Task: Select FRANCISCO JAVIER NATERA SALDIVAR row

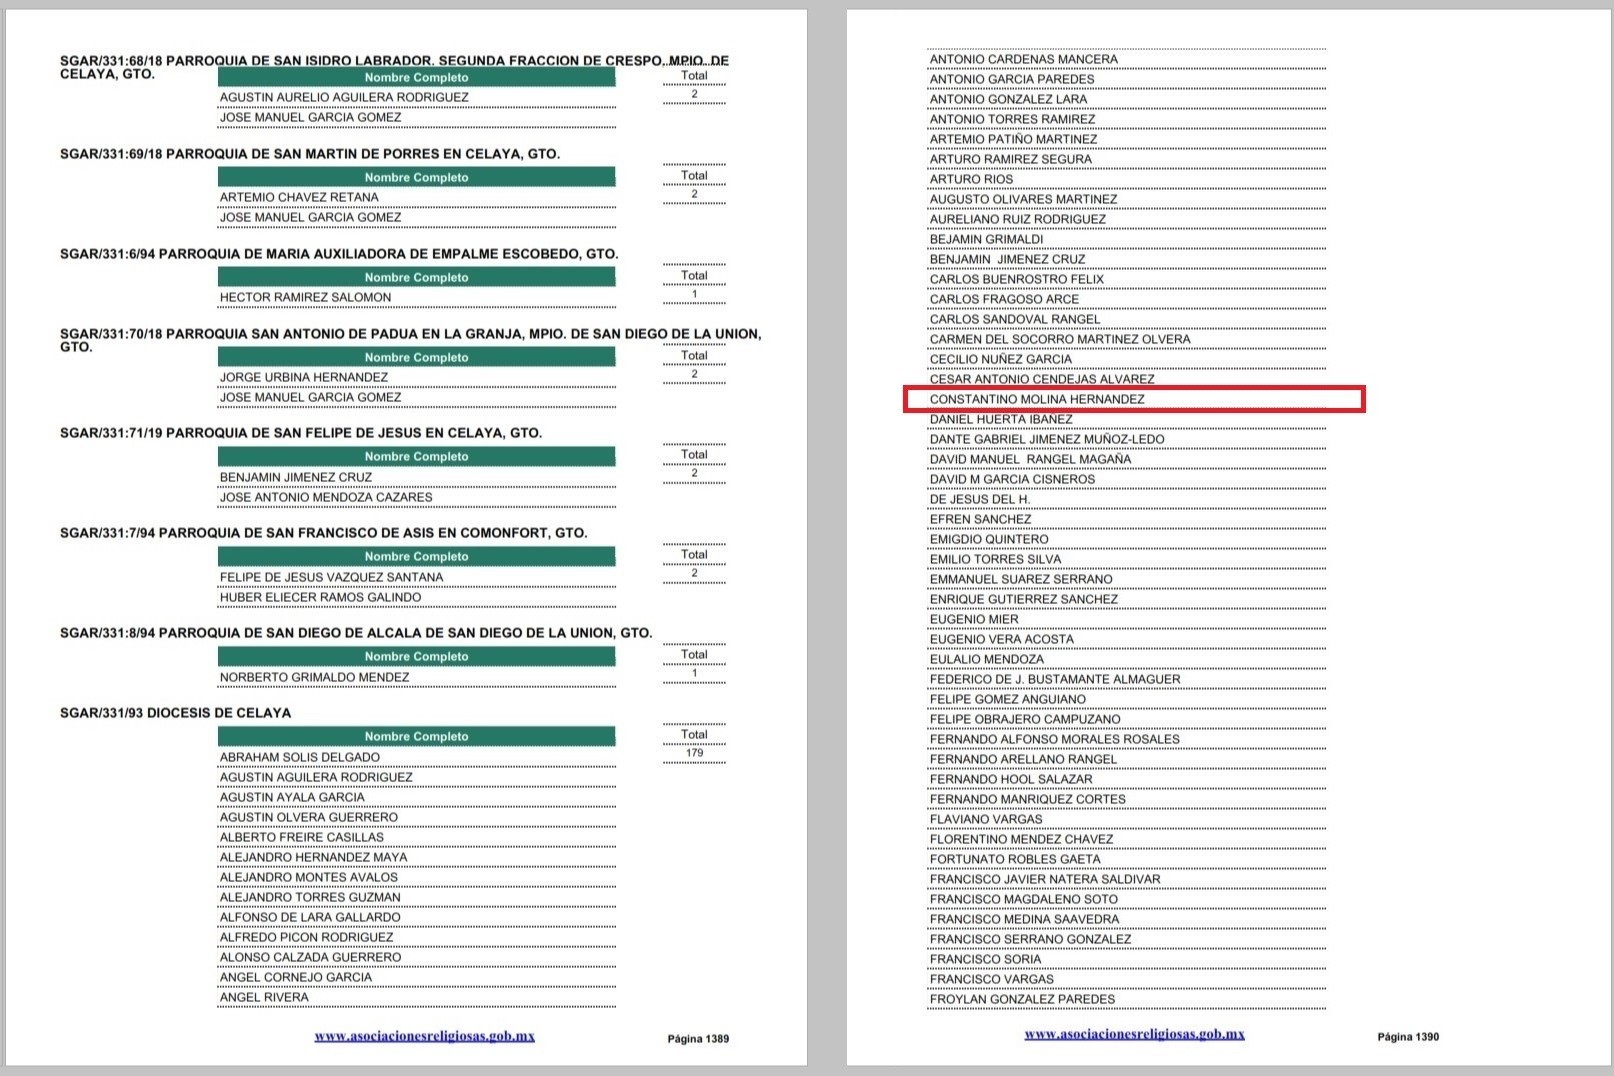Action: point(1127,879)
